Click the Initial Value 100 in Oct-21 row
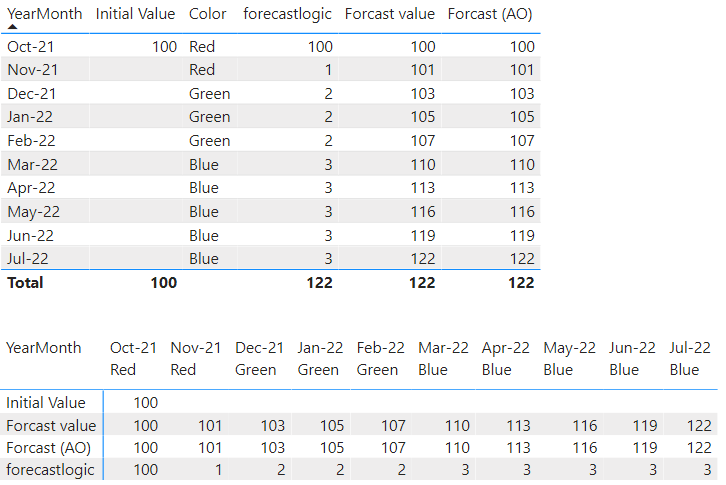This screenshot has height=485, width=726. click(x=164, y=47)
